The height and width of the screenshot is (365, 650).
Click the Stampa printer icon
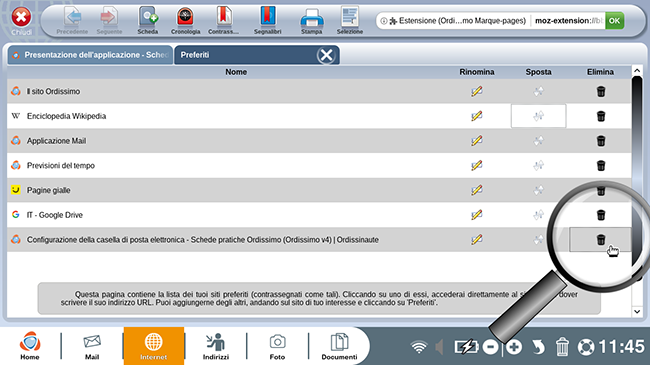pyautogui.click(x=311, y=20)
